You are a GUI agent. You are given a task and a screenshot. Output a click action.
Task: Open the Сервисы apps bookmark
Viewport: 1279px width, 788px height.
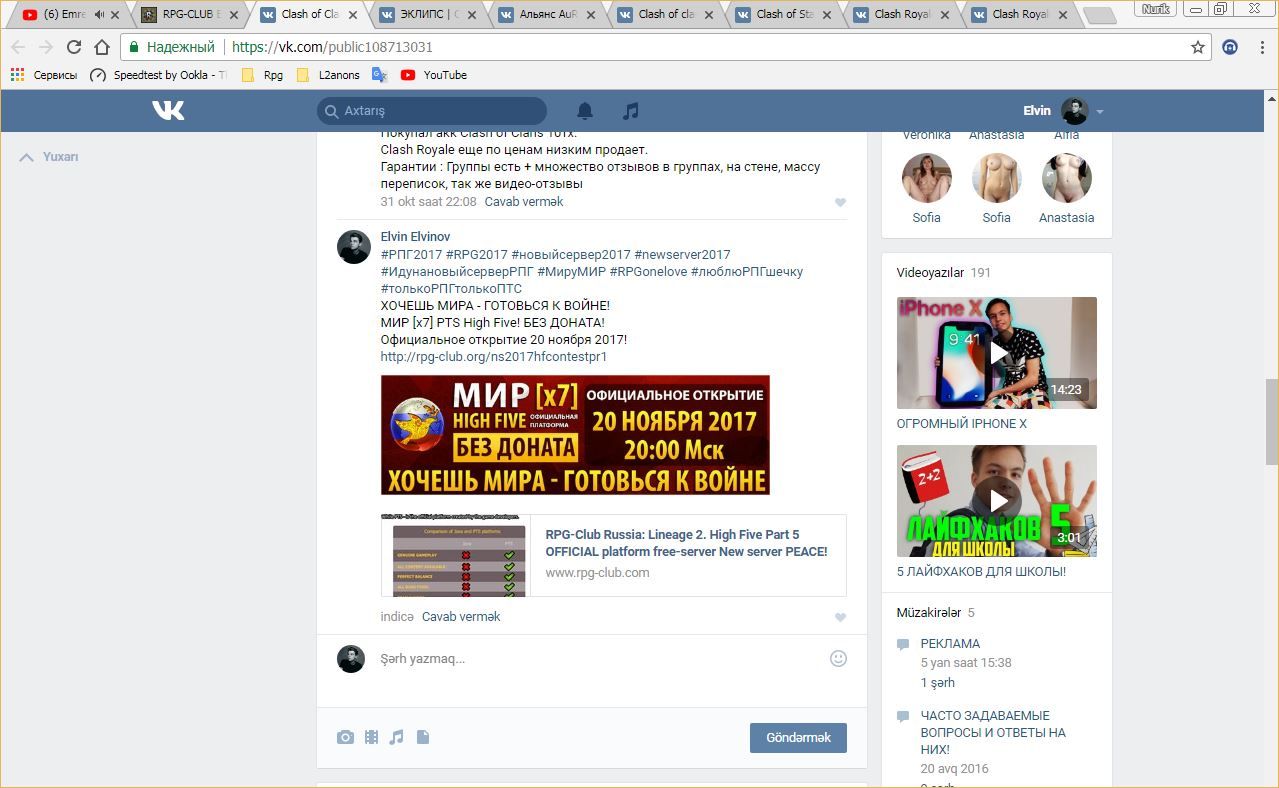pyautogui.click(x=44, y=75)
